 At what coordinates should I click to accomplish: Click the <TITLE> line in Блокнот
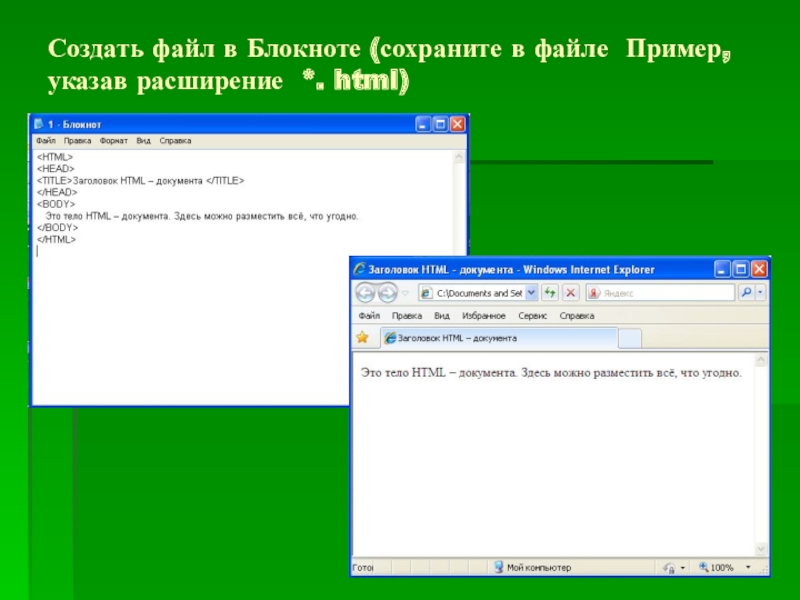140,181
